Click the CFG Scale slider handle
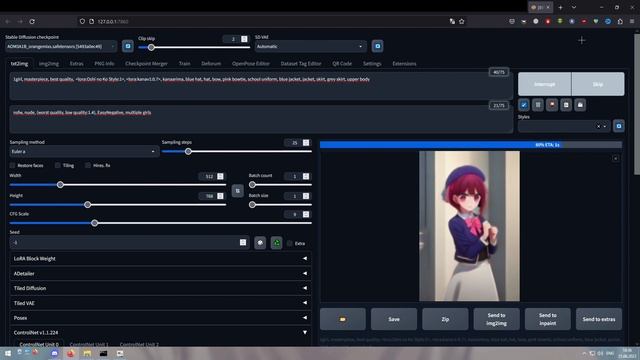This screenshot has width=640, height=360. [x=95, y=223]
